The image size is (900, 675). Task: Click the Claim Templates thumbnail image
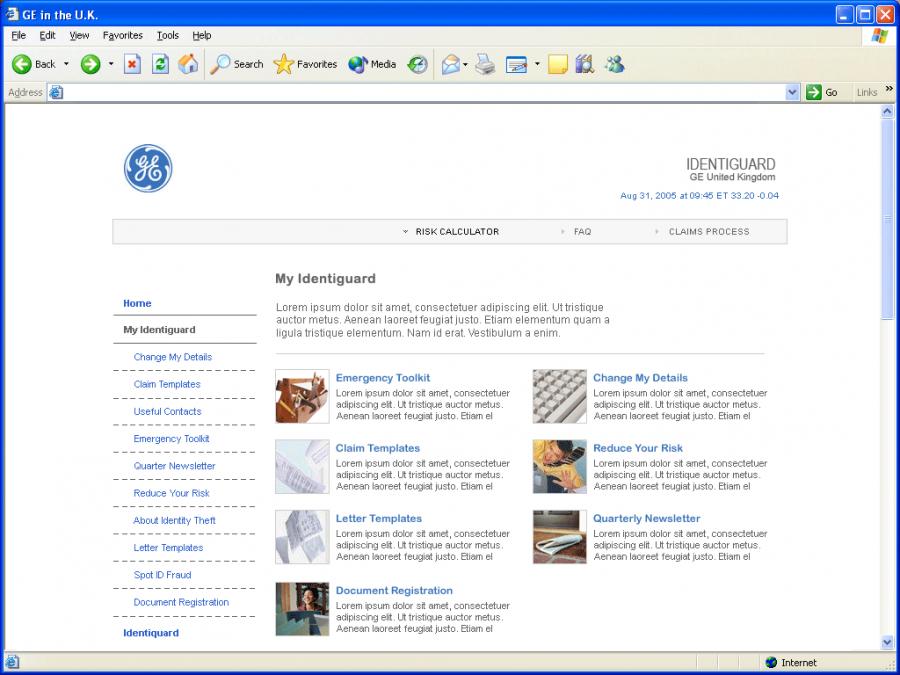pyautogui.click(x=302, y=466)
